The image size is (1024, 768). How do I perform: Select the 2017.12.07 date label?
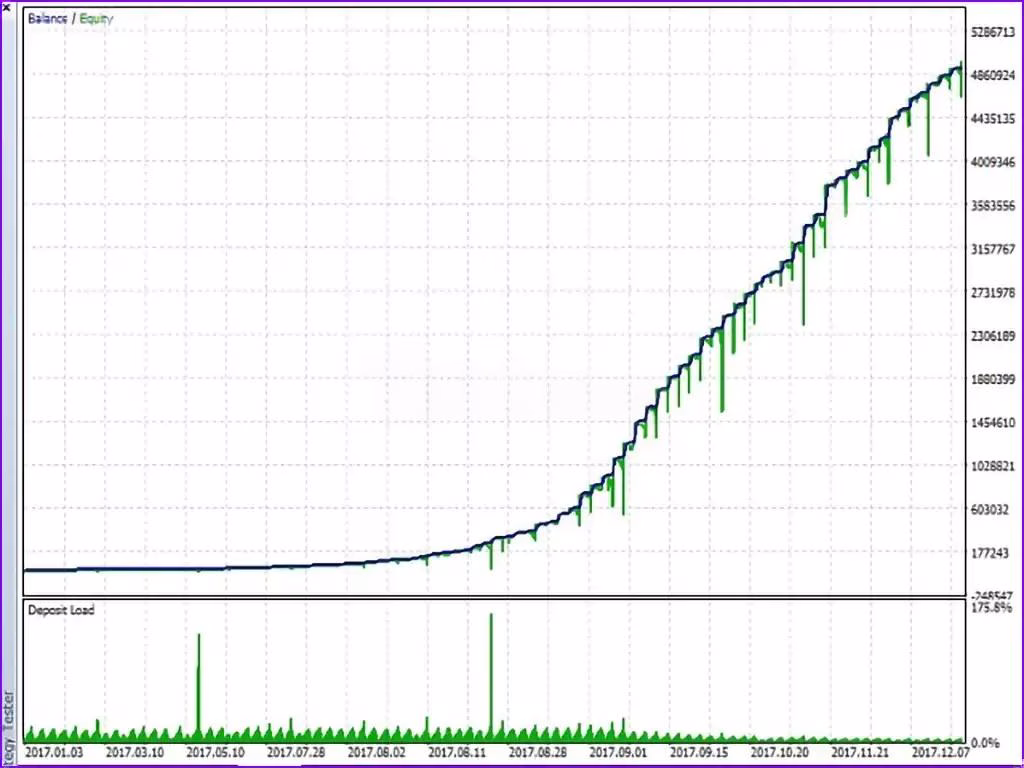940,752
